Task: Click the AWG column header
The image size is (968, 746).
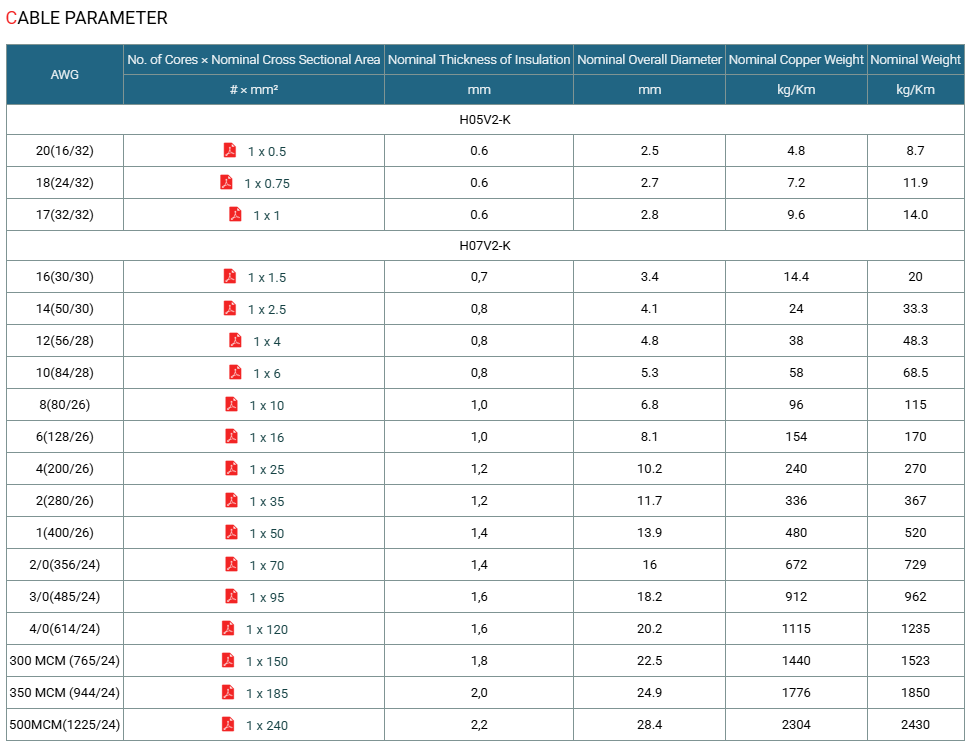Action: [x=65, y=75]
